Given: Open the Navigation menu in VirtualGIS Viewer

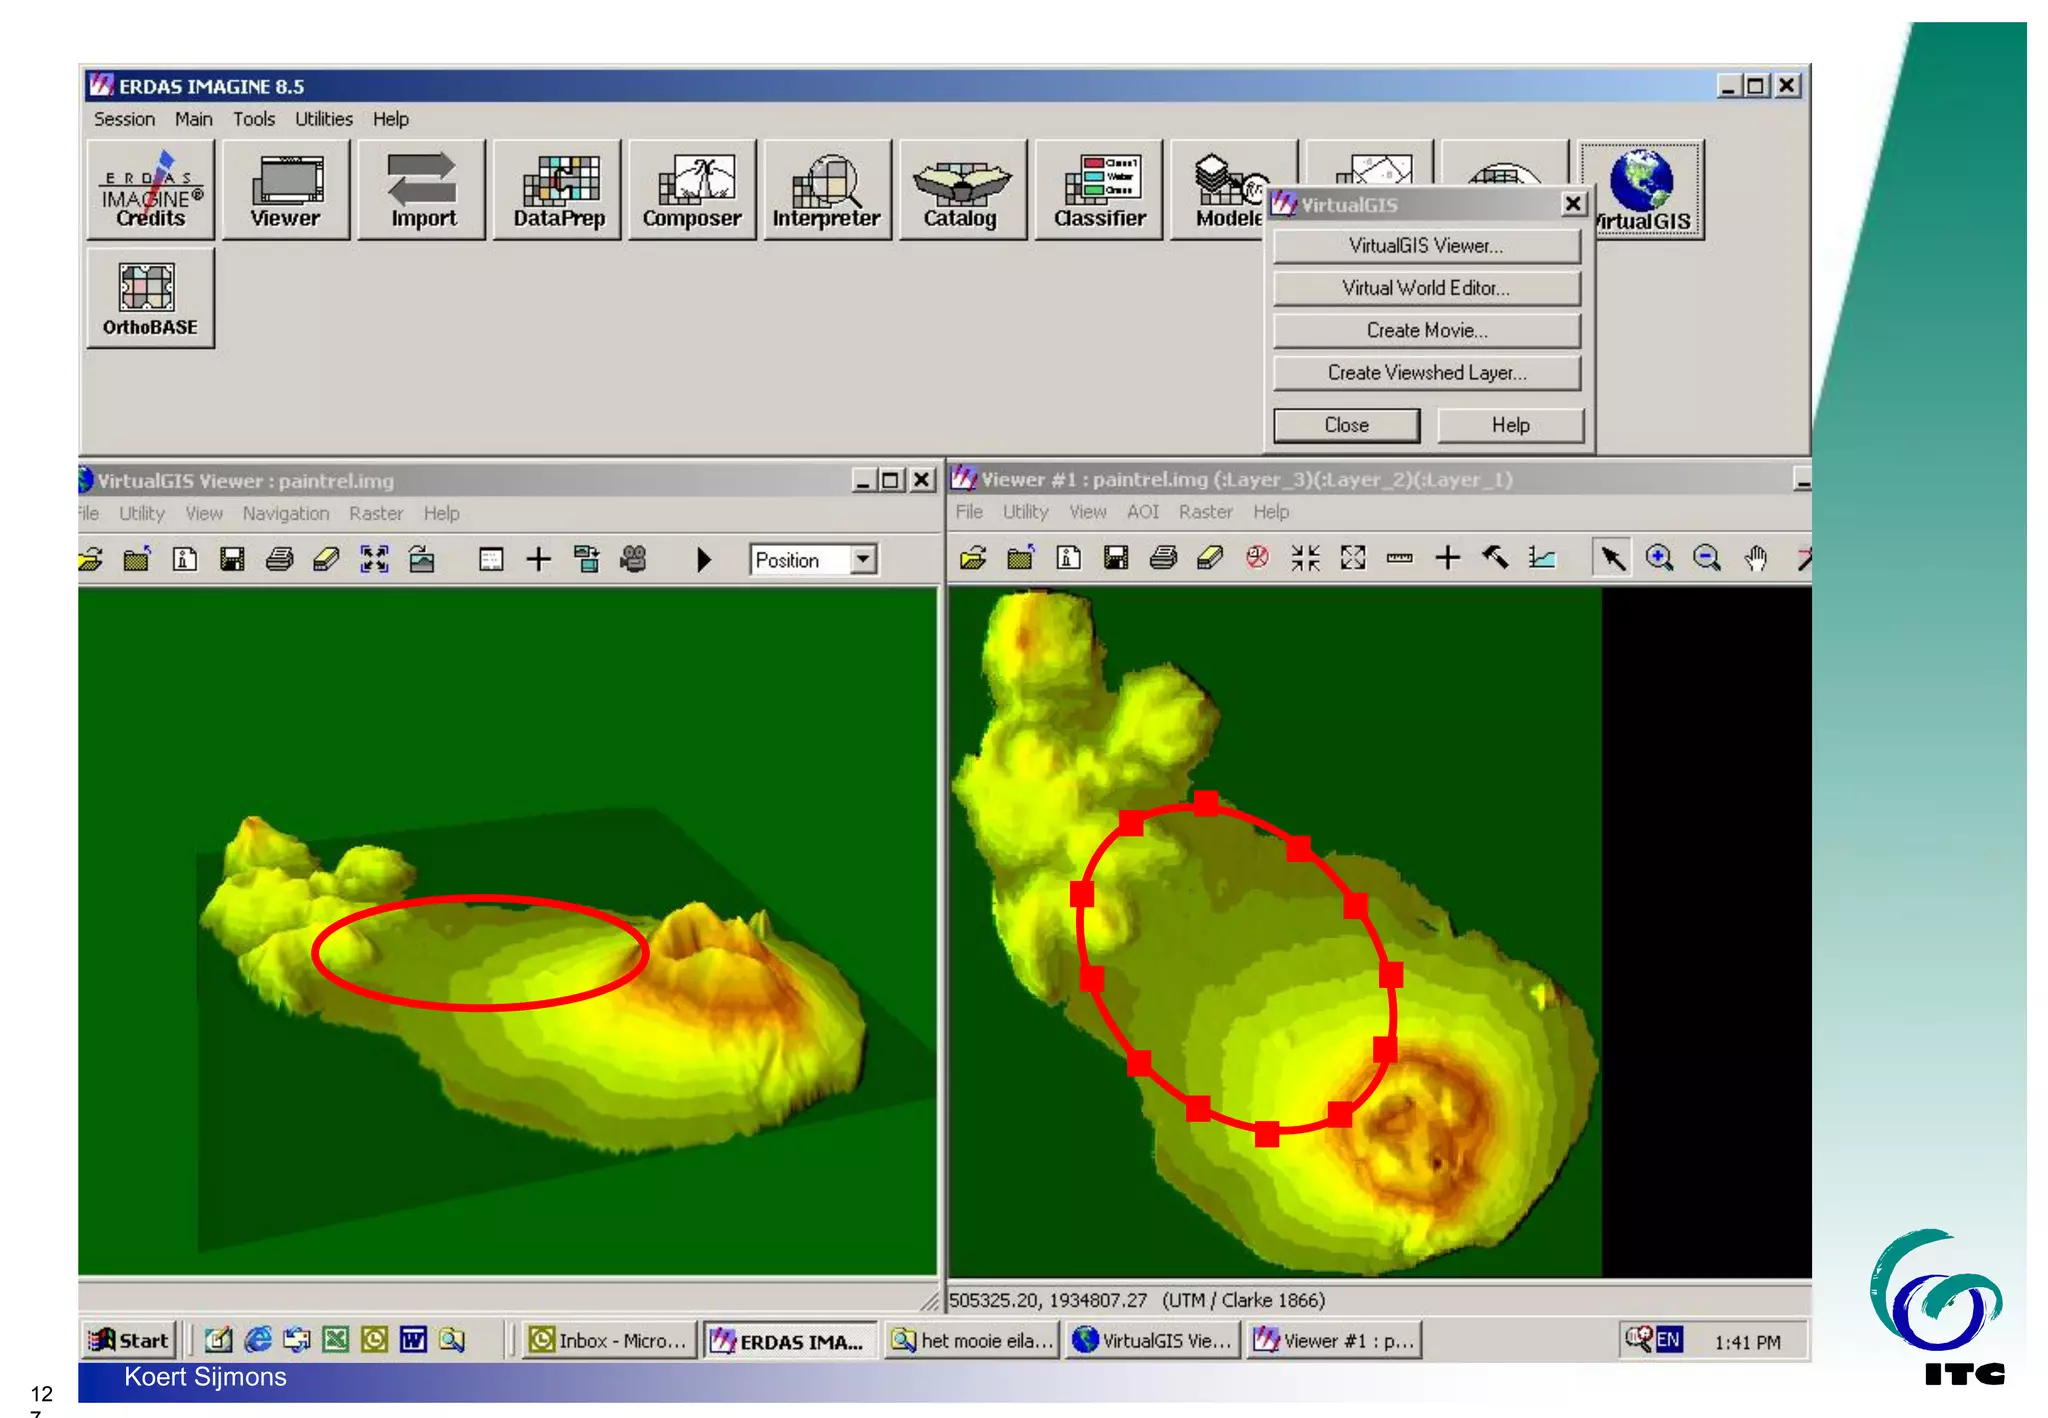Looking at the screenshot, I should pyautogui.click(x=285, y=513).
